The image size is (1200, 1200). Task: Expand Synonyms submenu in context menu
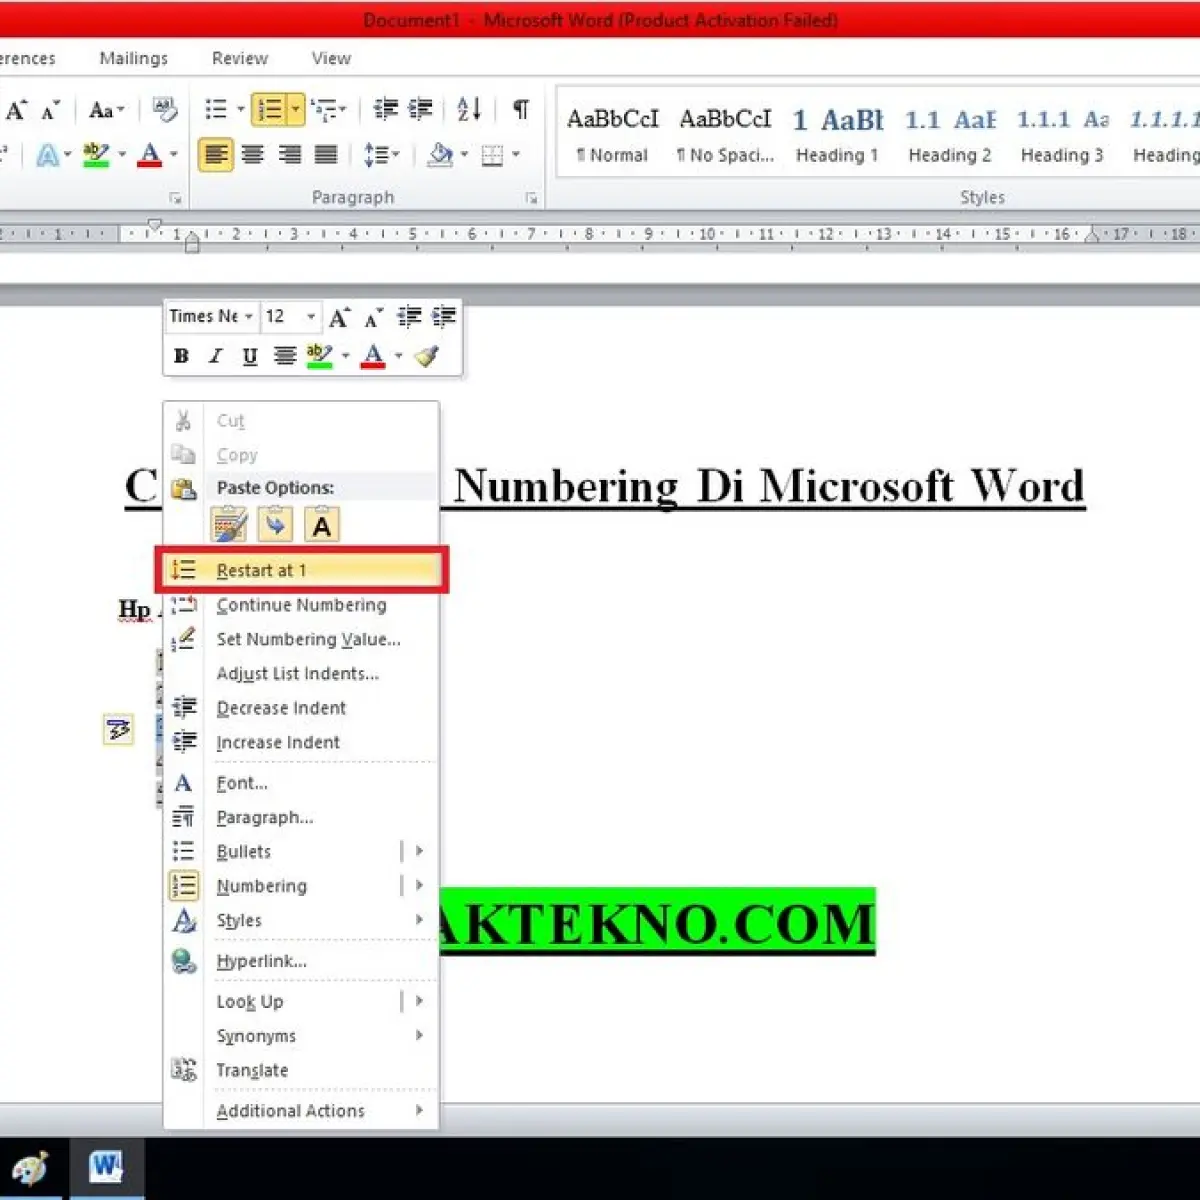(x=419, y=1035)
